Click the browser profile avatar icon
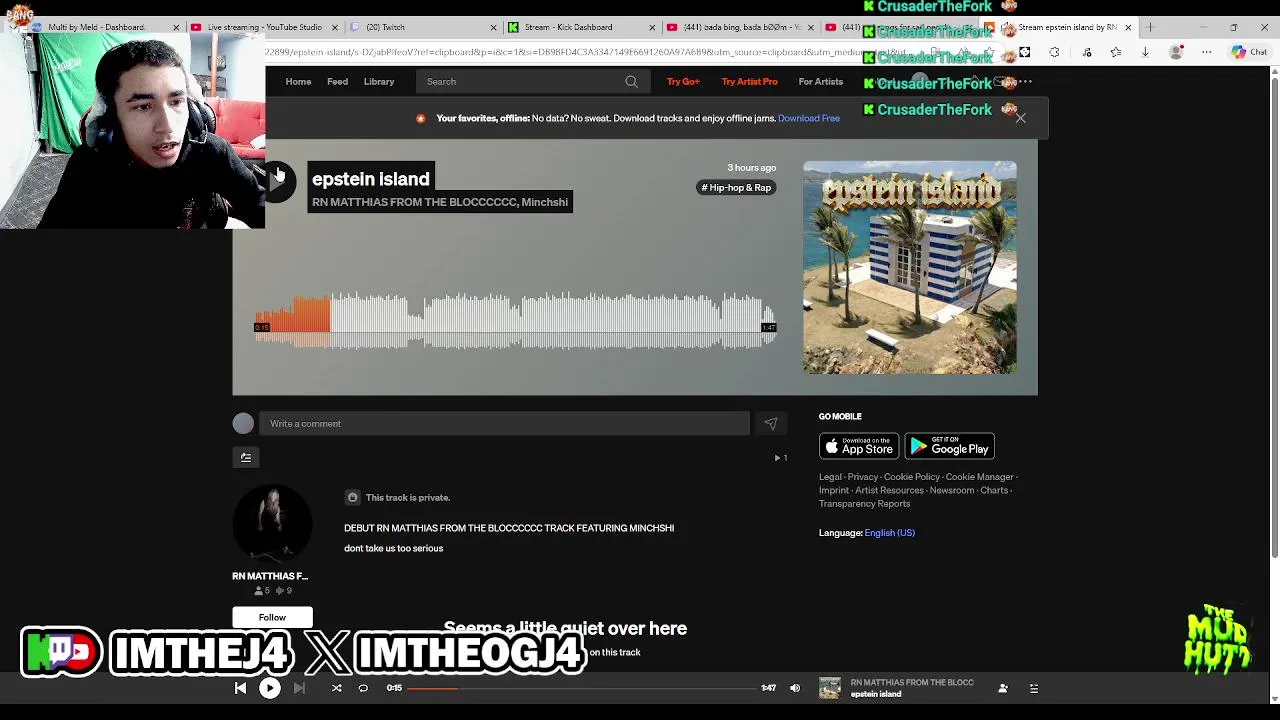1280x720 pixels. tap(1176, 52)
